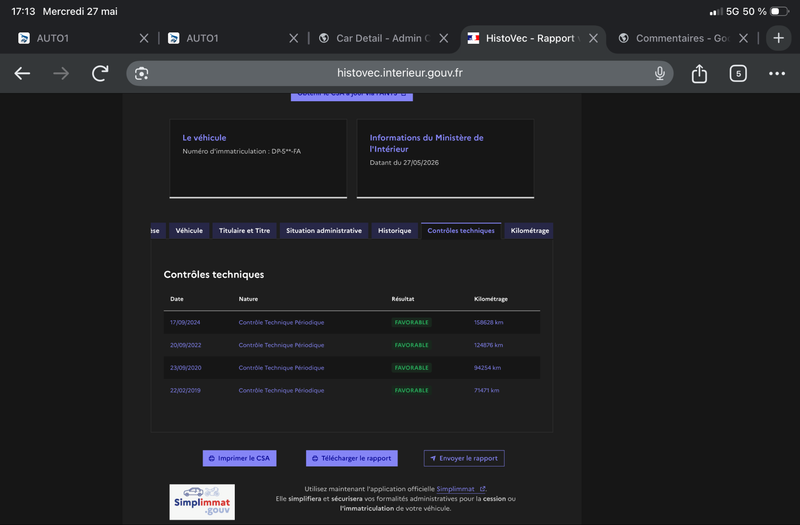Tap the microphone icon in address bar
This screenshot has height=525, width=800.
coord(660,73)
